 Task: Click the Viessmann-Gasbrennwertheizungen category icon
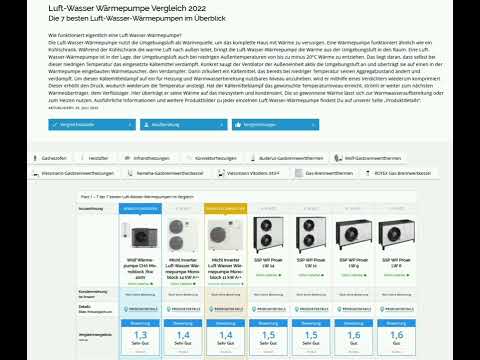click(x=35, y=173)
